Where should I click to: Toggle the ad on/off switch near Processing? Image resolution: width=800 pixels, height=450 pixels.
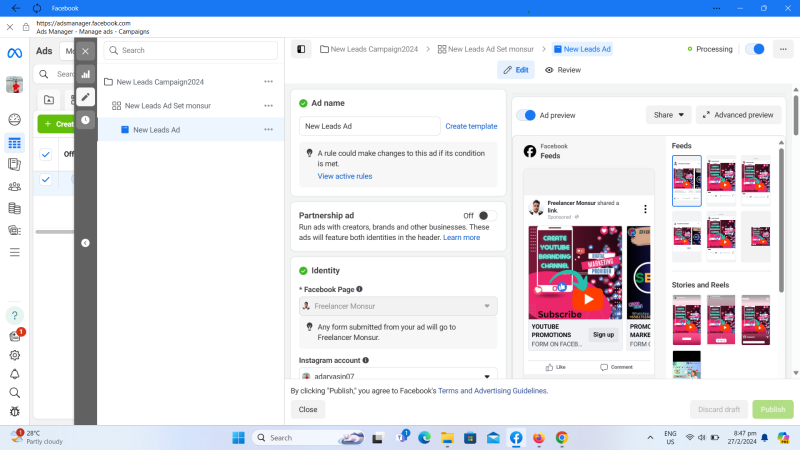pyautogui.click(x=755, y=49)
